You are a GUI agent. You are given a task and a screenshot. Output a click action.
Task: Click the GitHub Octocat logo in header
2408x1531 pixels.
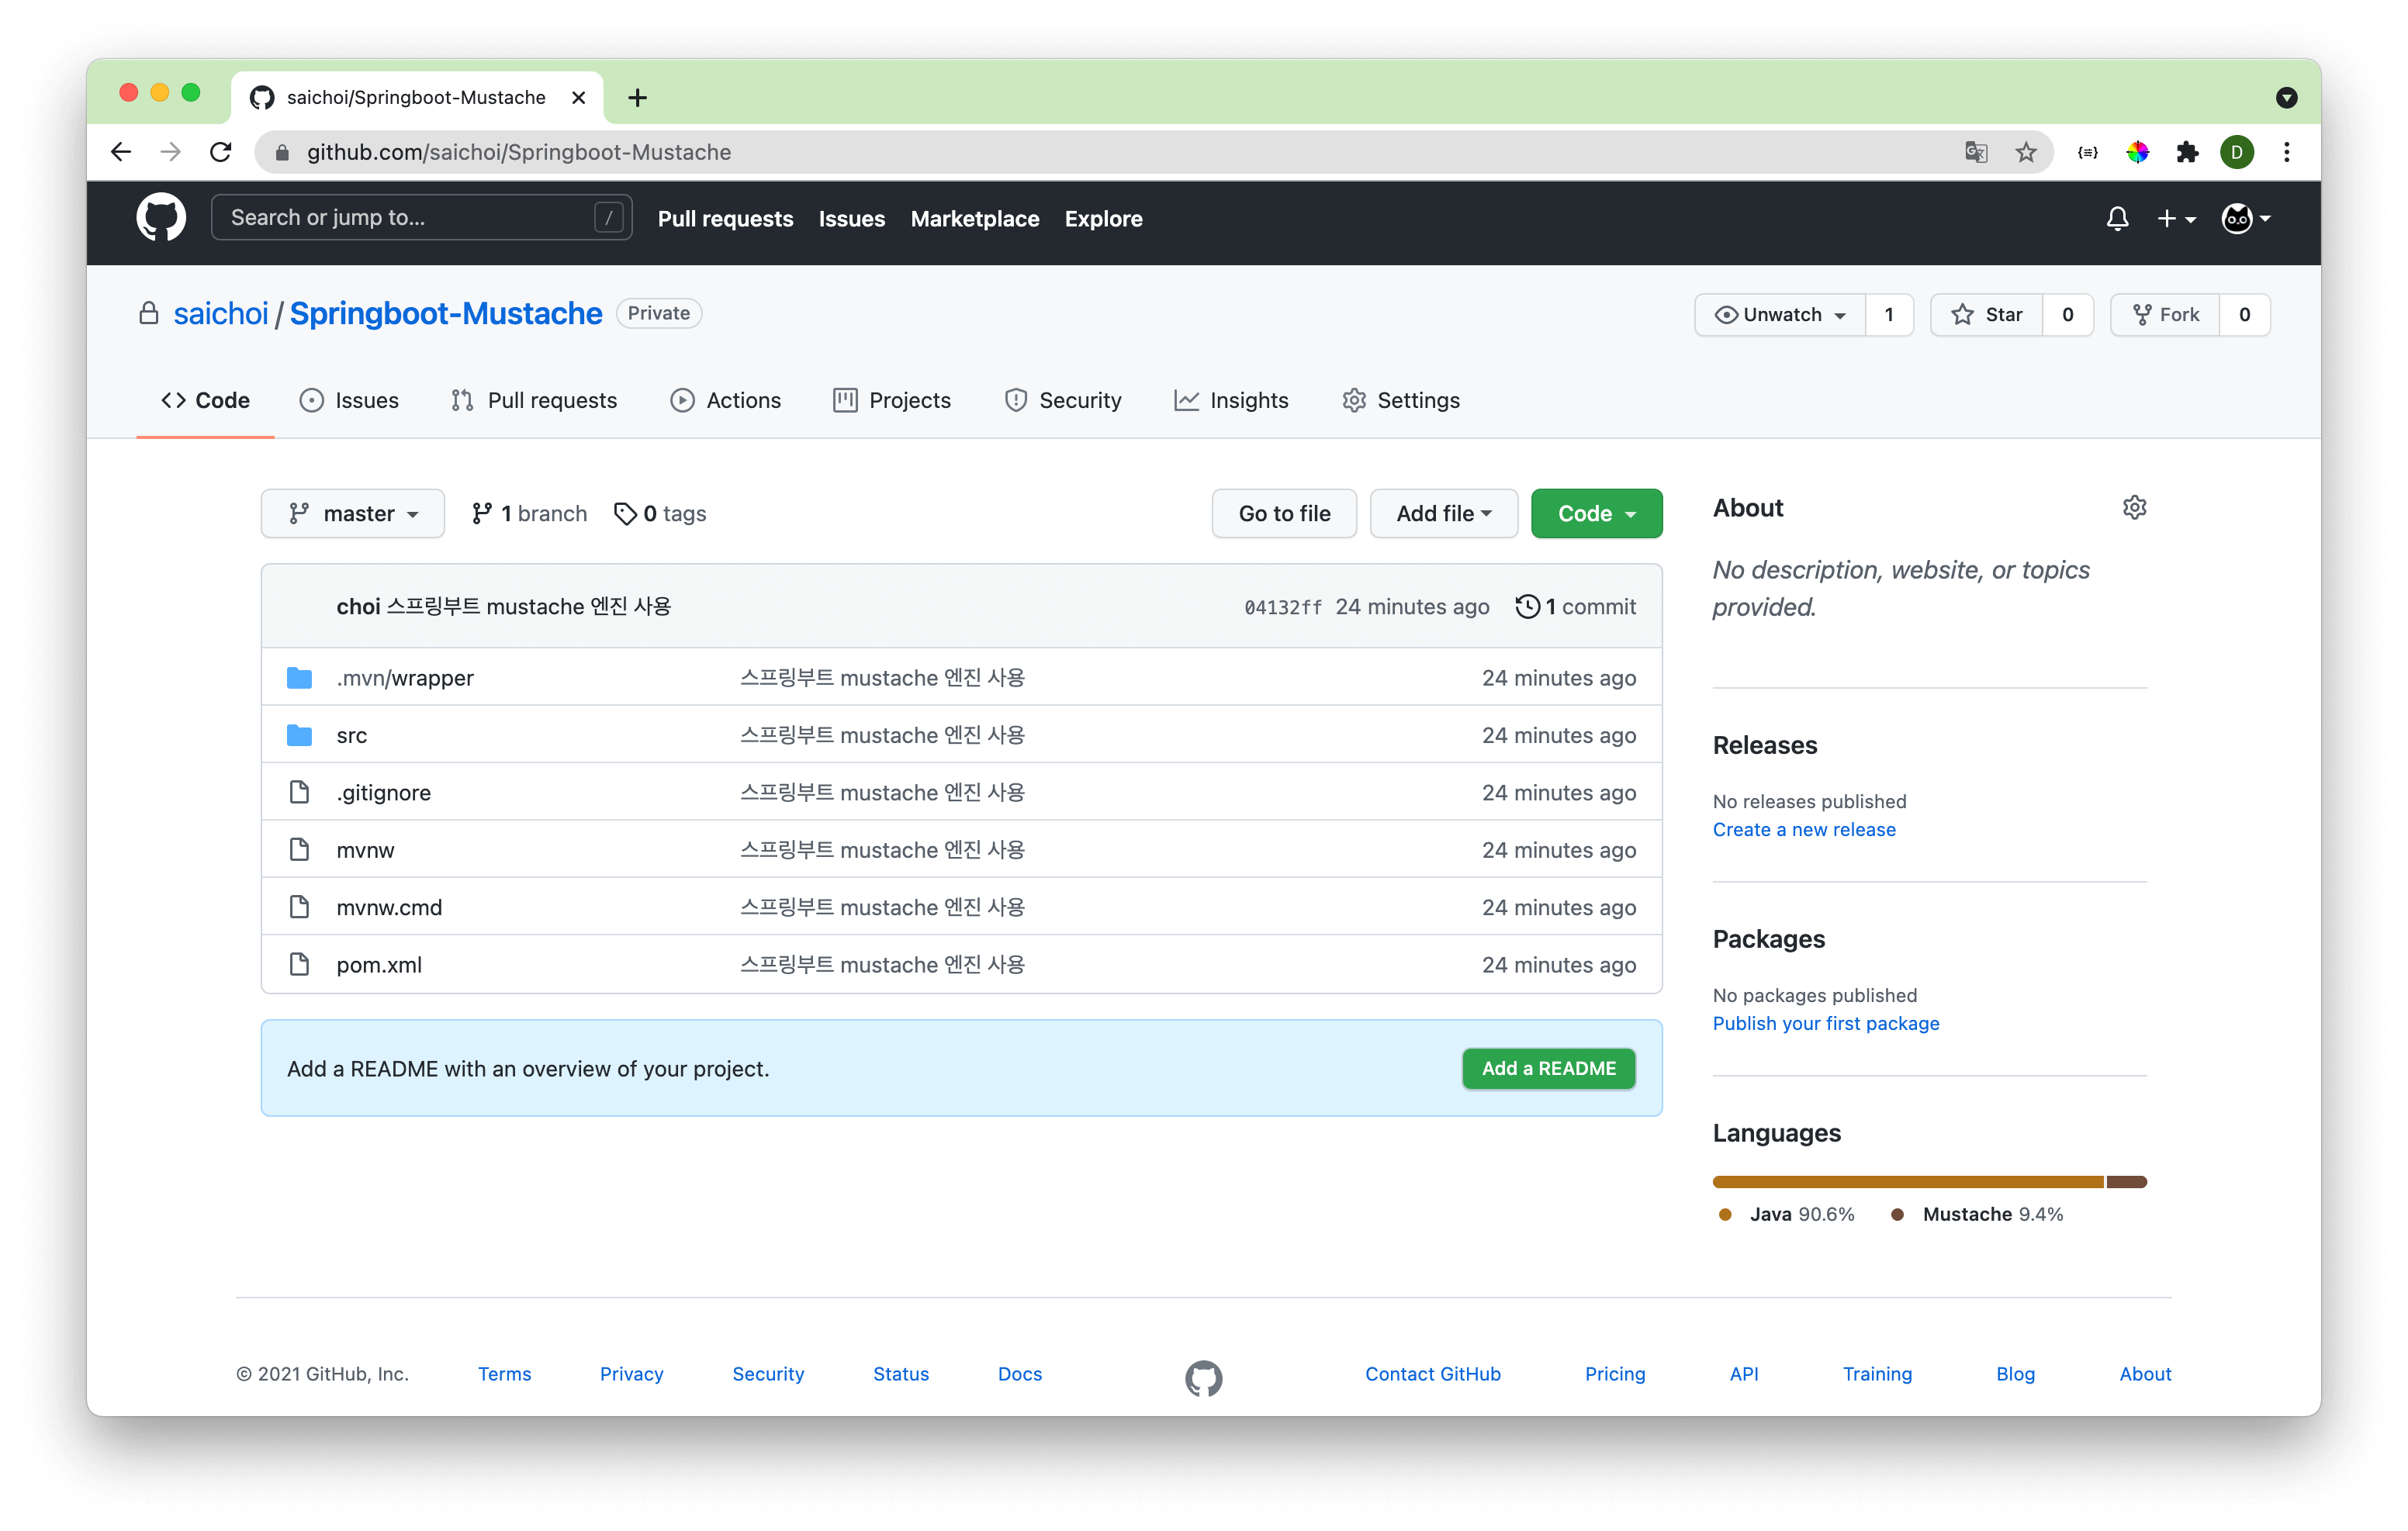click(161, 218)
